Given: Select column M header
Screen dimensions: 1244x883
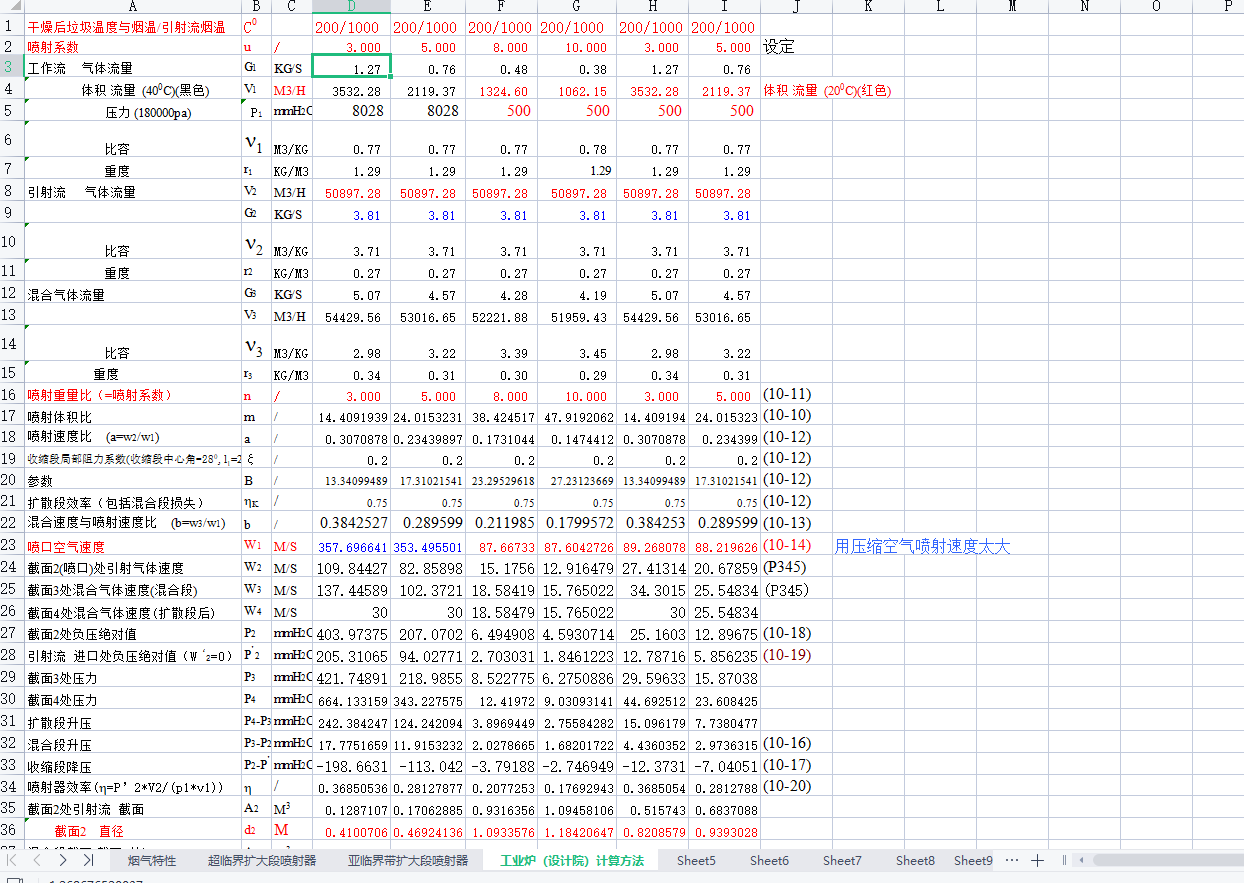Looking at the screenshot, I should 1012,7.
